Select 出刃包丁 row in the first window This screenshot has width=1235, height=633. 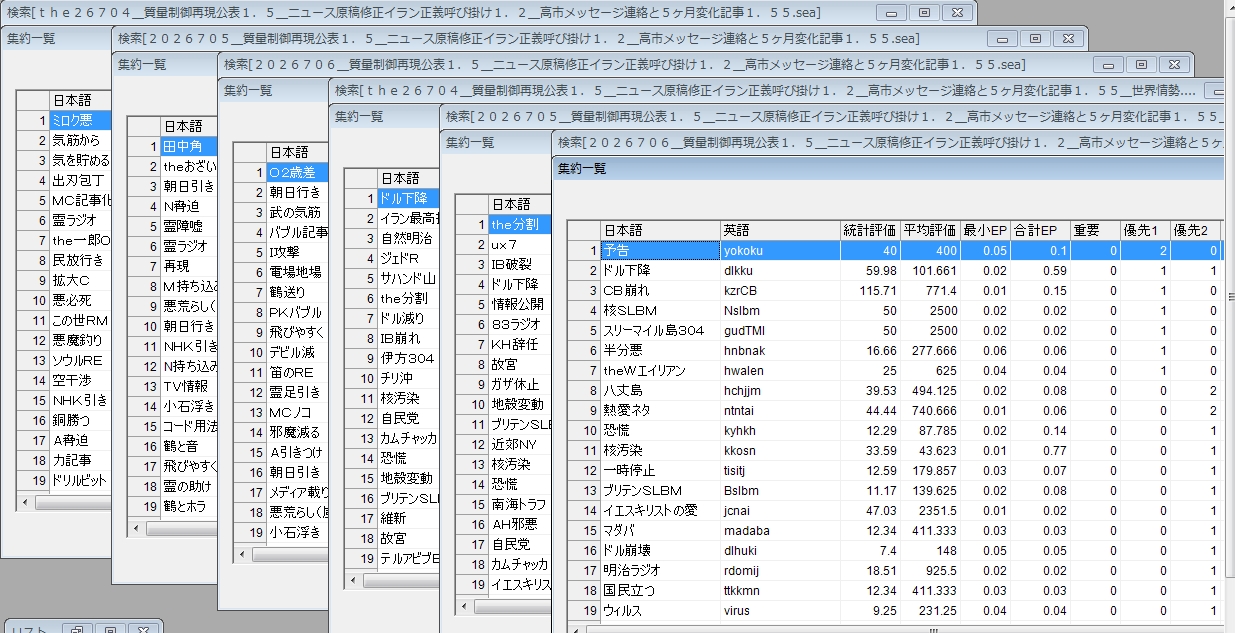(x=80, y=180)
